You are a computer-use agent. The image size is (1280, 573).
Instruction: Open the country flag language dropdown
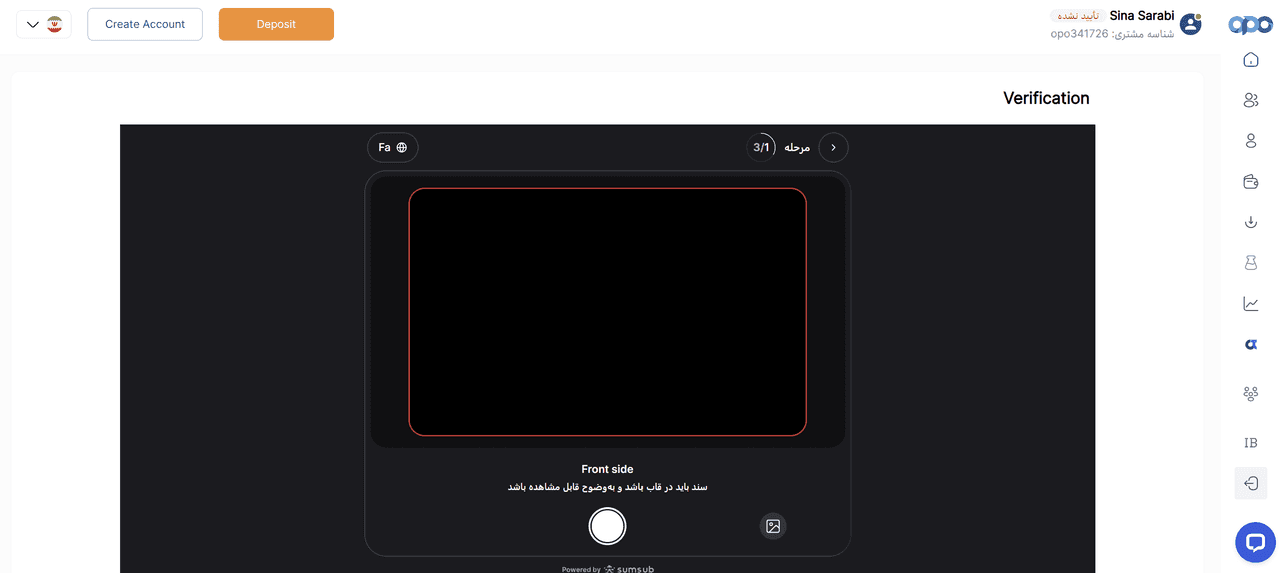point(44,25)
